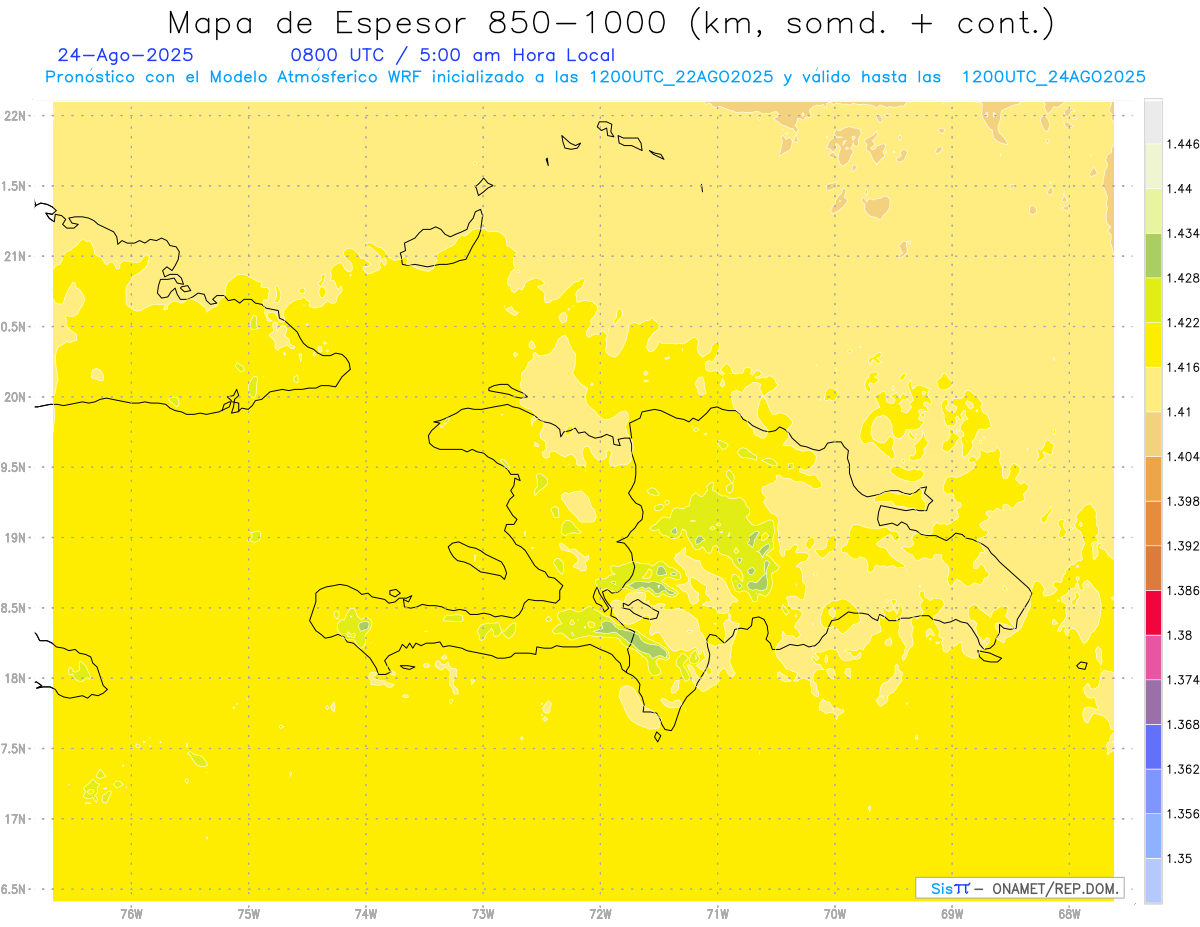The height and width of the screenshot is (927, 1200).
Task: Click the colorbar value '1.404'
Action: pos(1183,457)
